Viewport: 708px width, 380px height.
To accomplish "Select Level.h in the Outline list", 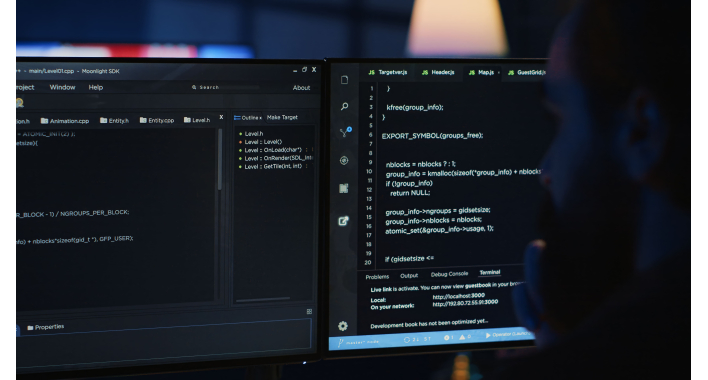I will click(x=253, y=134).
